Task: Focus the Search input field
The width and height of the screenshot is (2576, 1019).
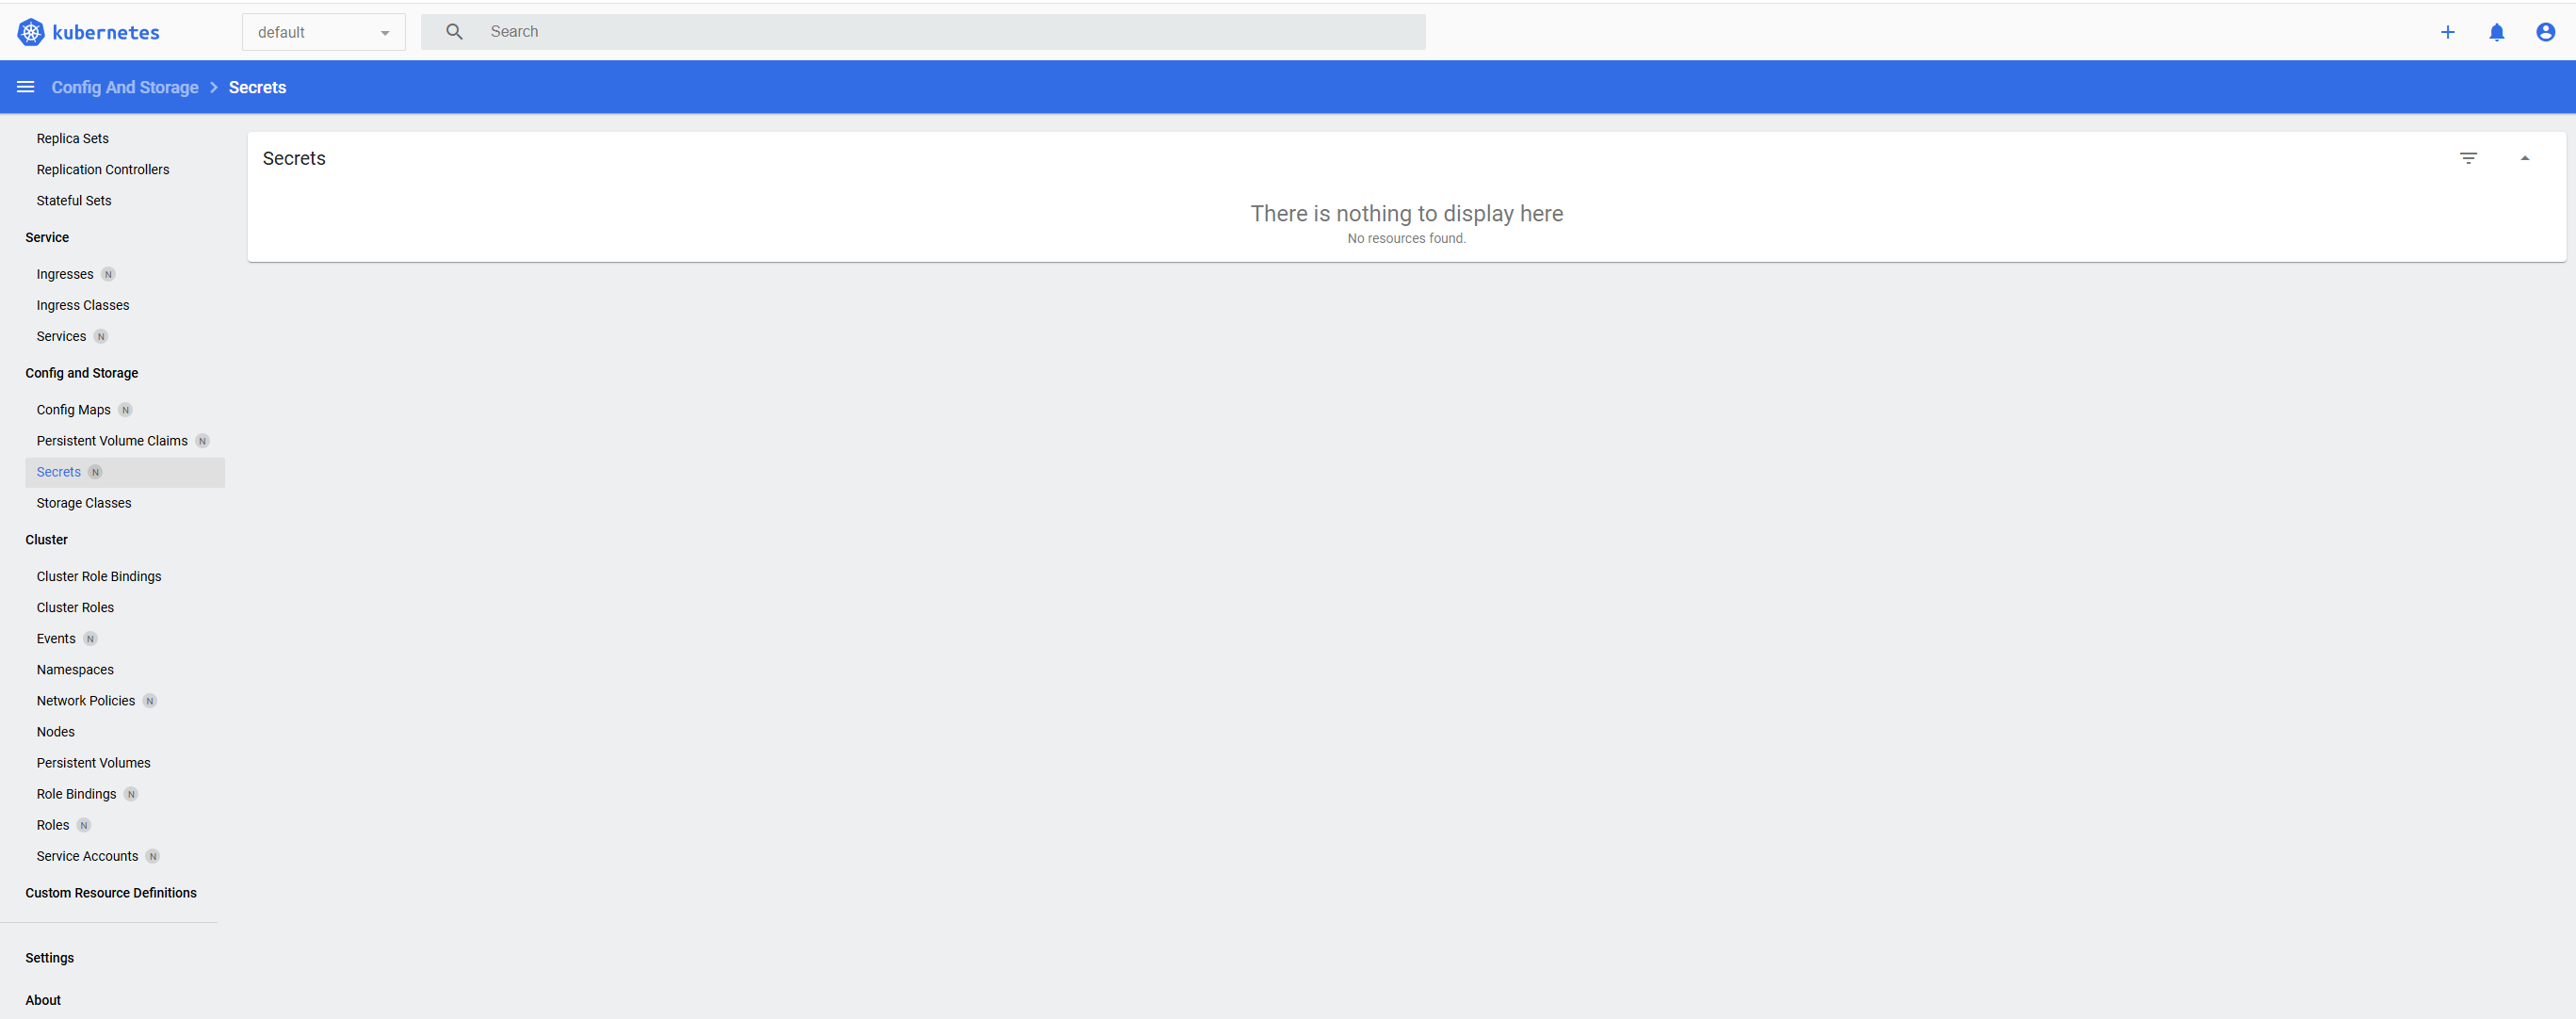Action: [x=940, y=32]
